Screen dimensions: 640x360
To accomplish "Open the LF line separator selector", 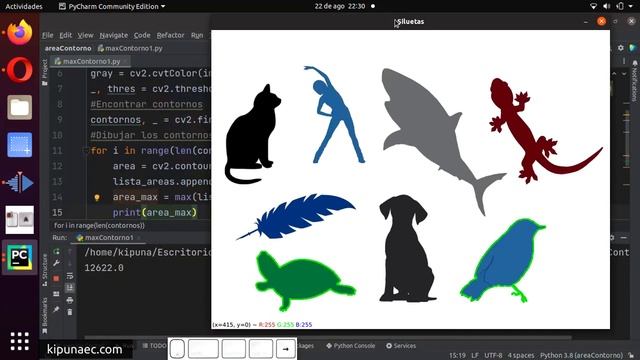I will tap(475, 356).
